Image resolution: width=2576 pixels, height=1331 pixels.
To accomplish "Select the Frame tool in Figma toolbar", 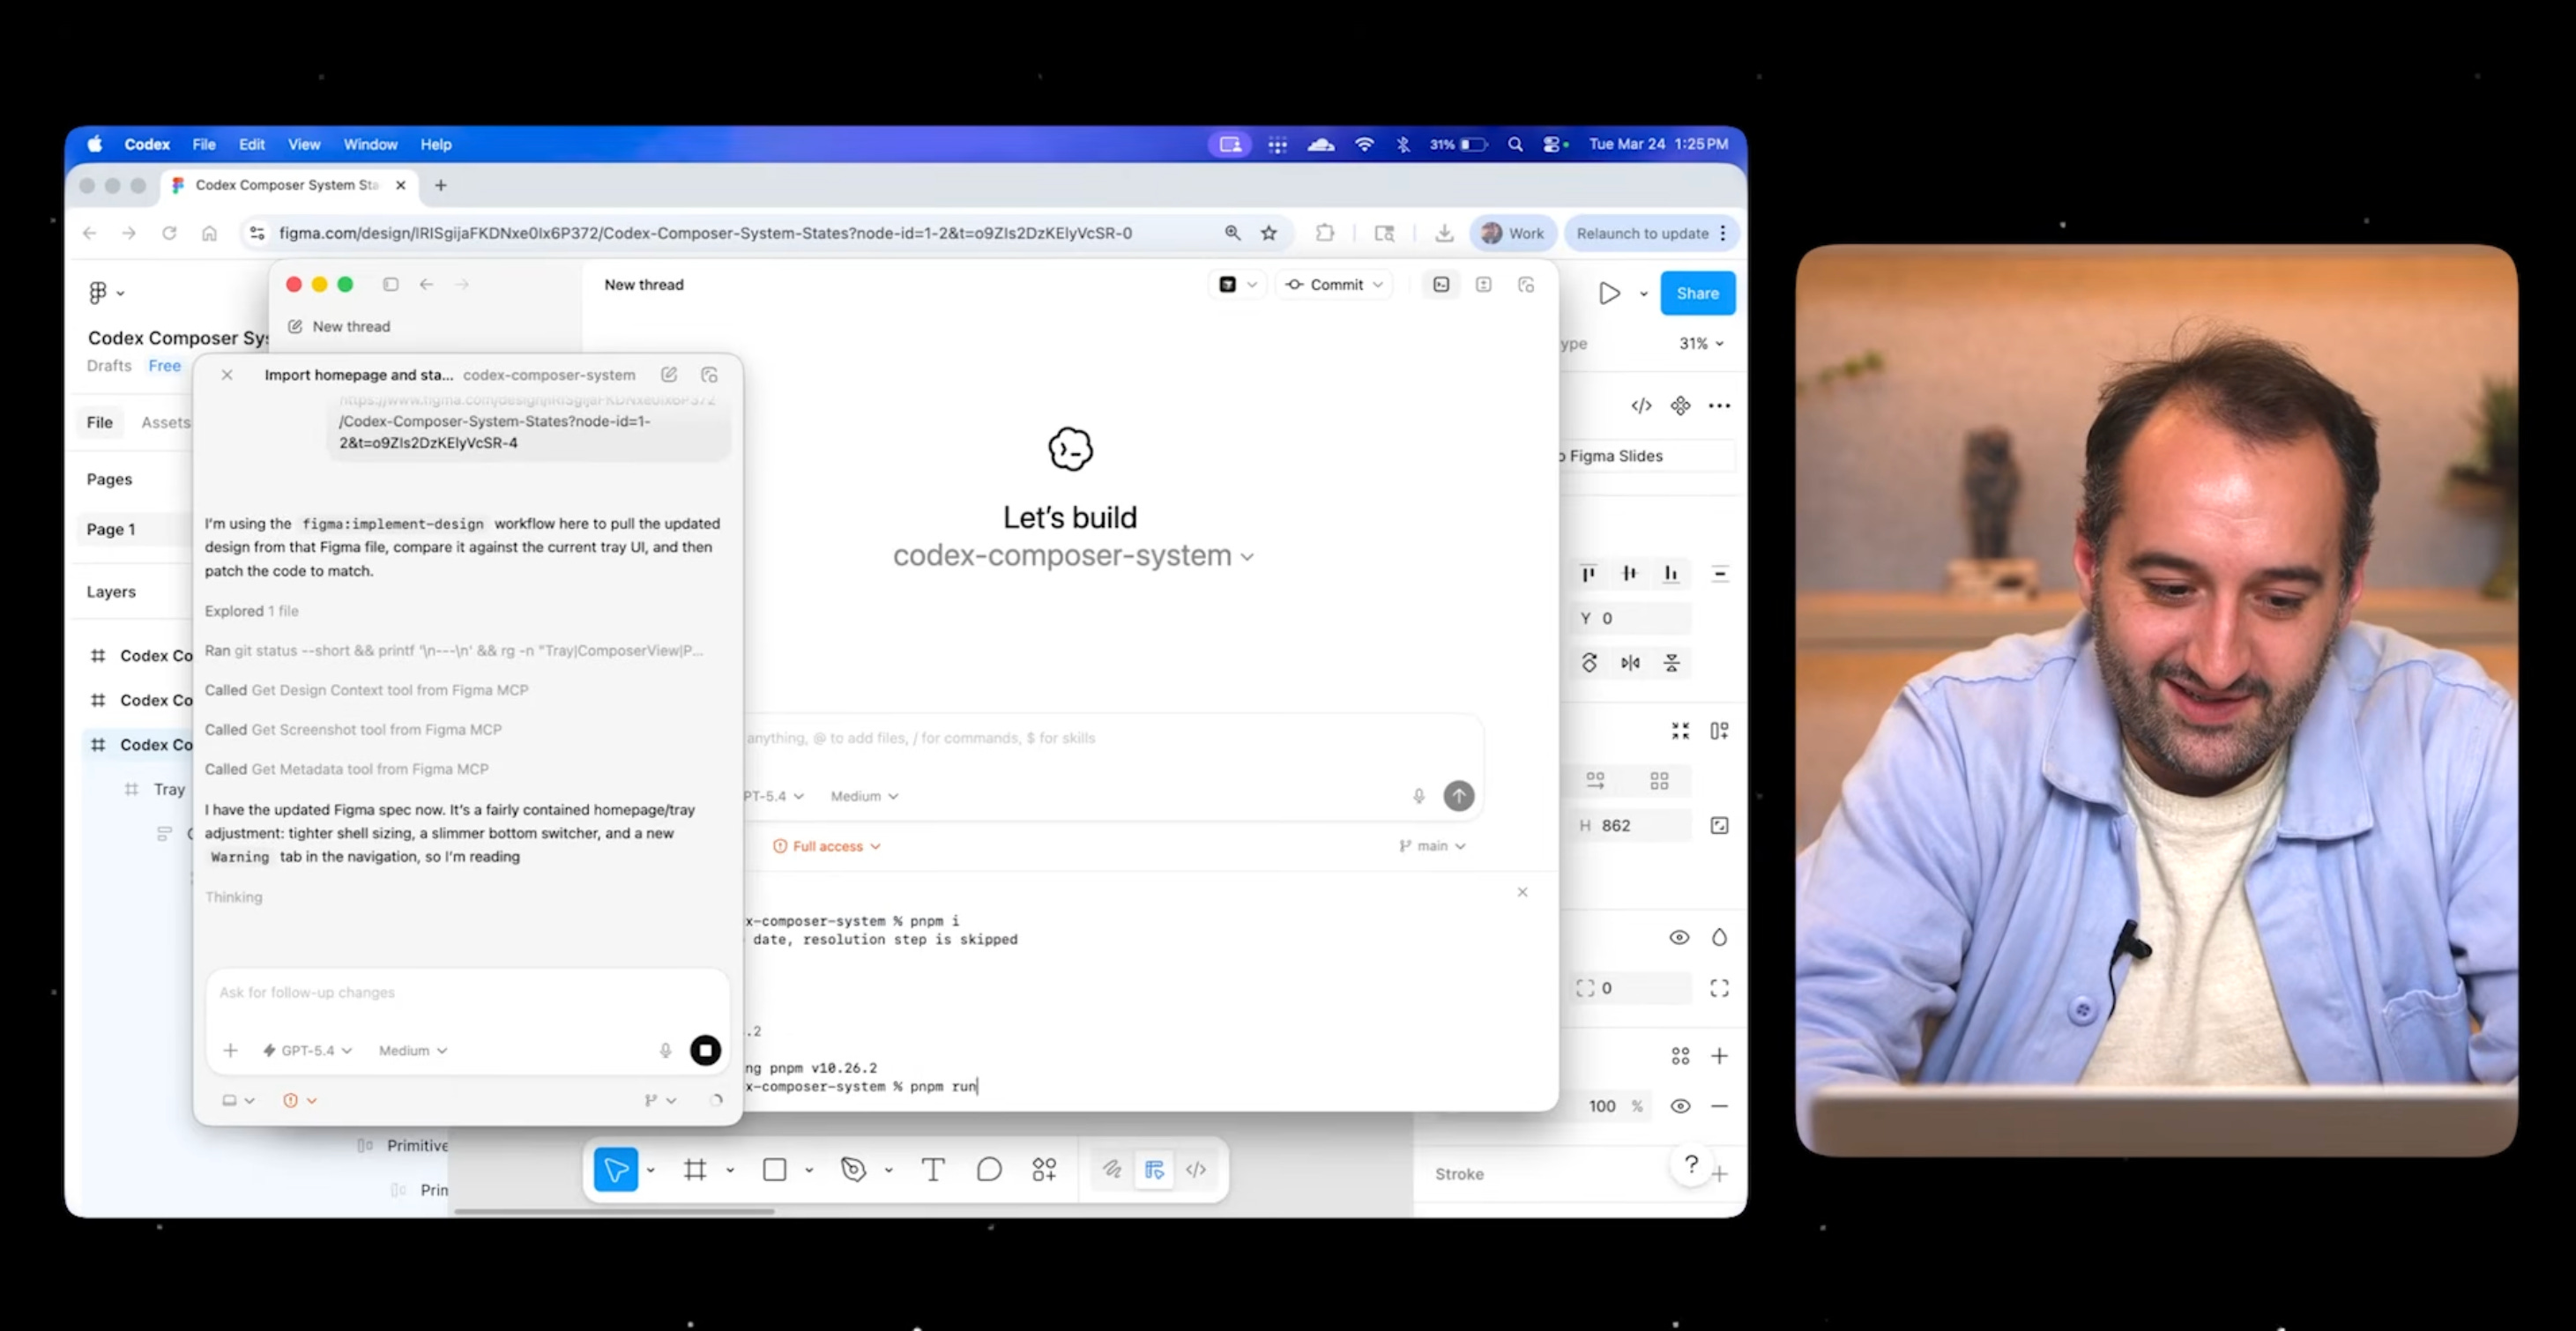I will click(695, 1169).
